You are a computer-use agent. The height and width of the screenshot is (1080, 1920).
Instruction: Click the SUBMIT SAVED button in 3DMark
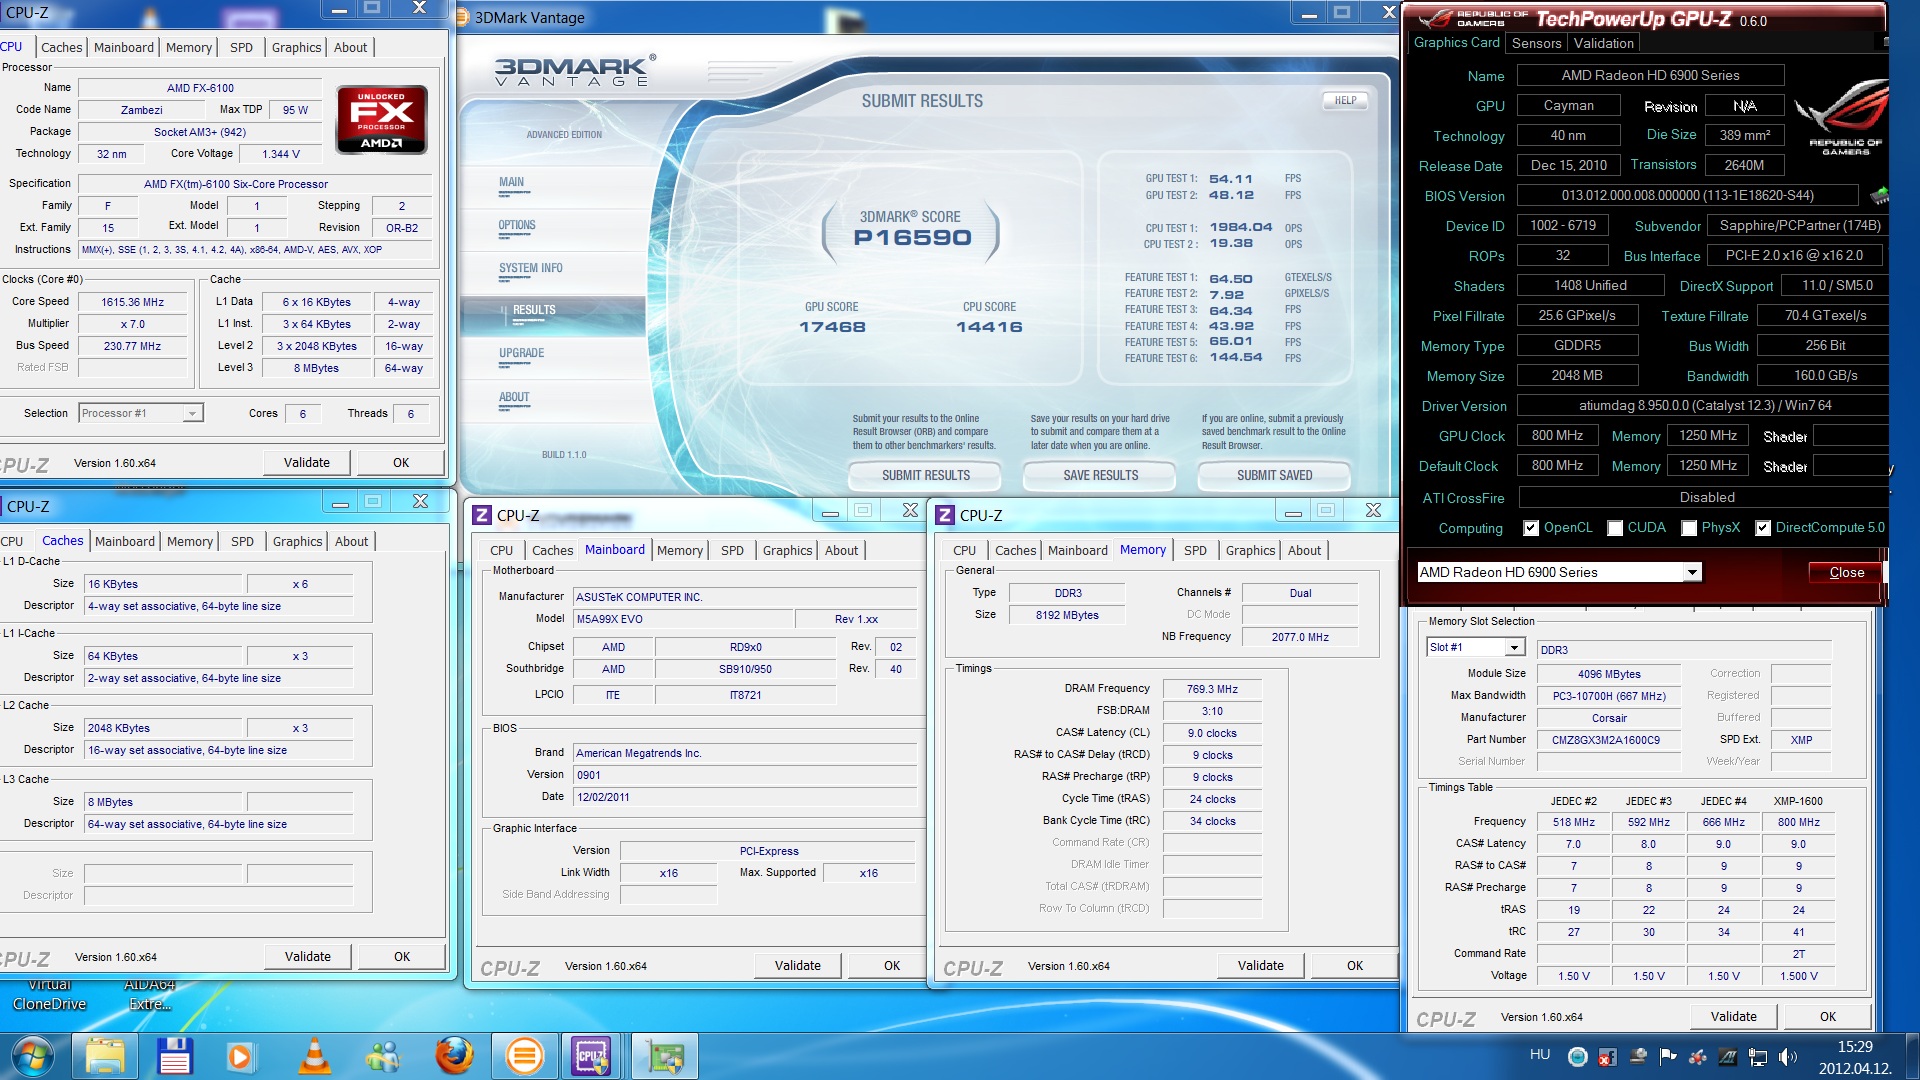coord(1274,475)
